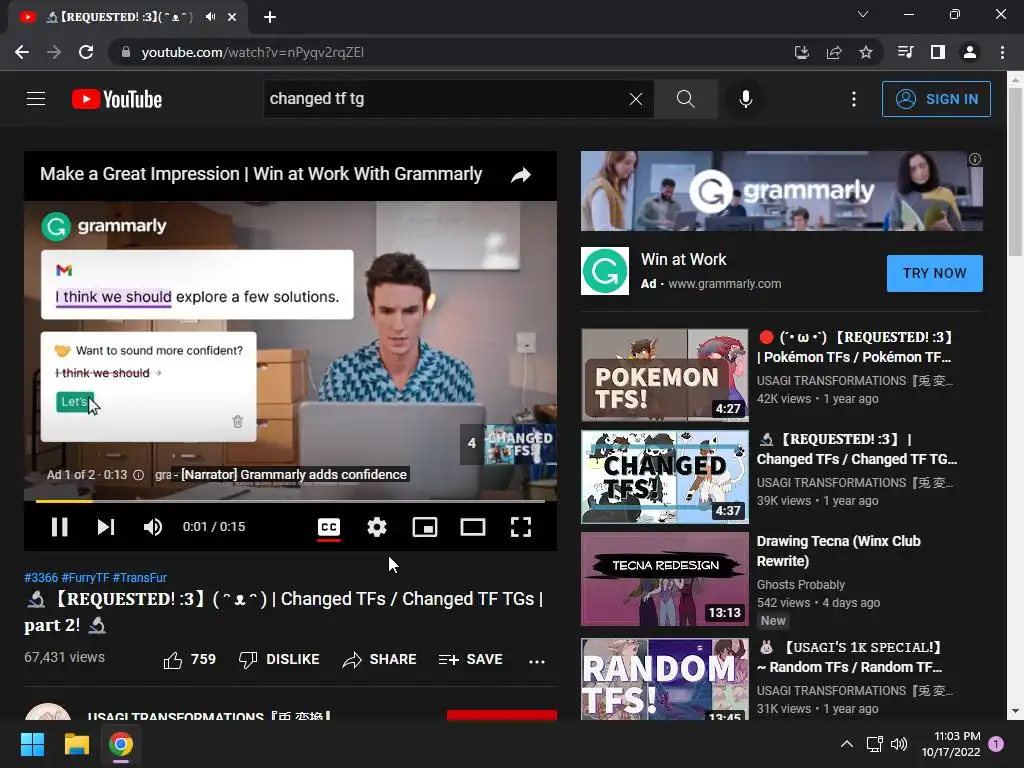Screen dimensions: 1024x768
Task: Click the SHARE button below video
Action: [x=379, y=660]
